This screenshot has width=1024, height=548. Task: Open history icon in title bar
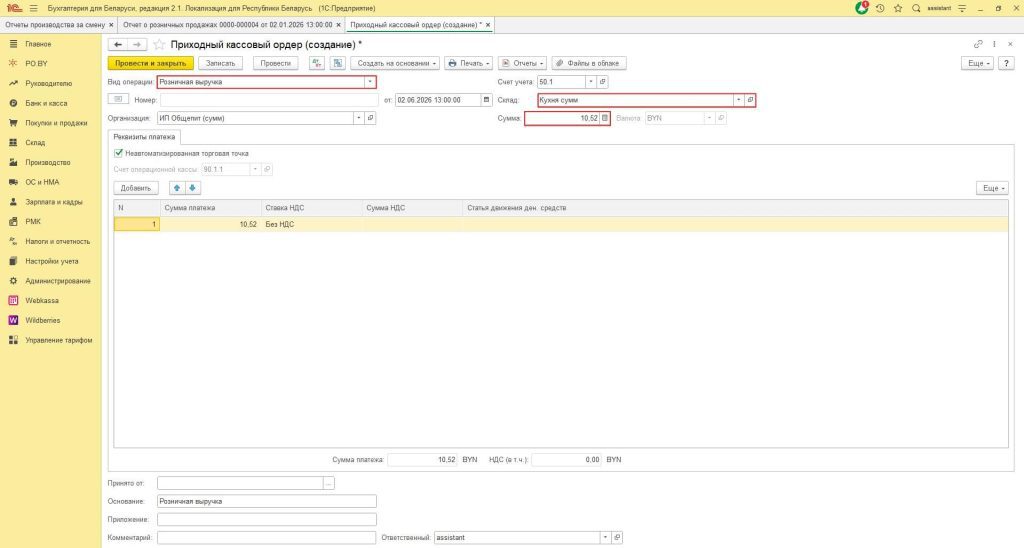point(880,8)
